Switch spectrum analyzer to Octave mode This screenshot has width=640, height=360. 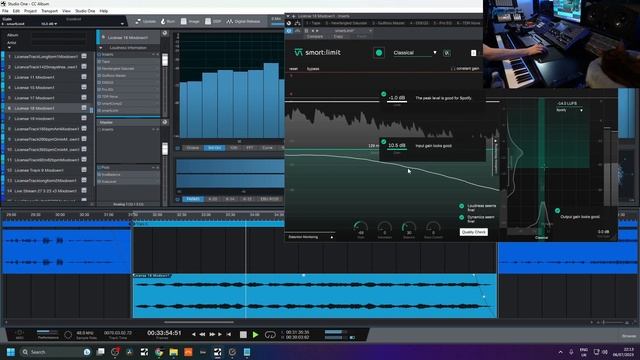[193, 148]
